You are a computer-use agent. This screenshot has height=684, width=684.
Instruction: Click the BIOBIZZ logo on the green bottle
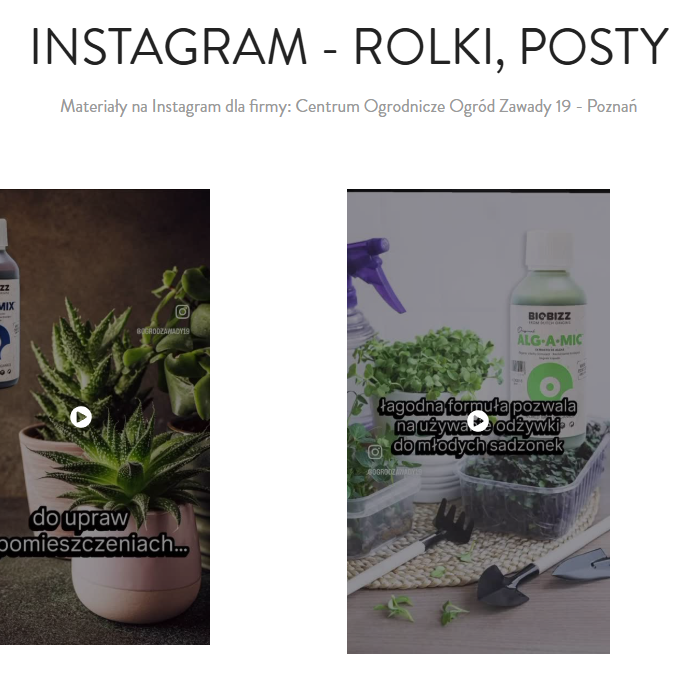pyautogui.click(x=549, y=317)
